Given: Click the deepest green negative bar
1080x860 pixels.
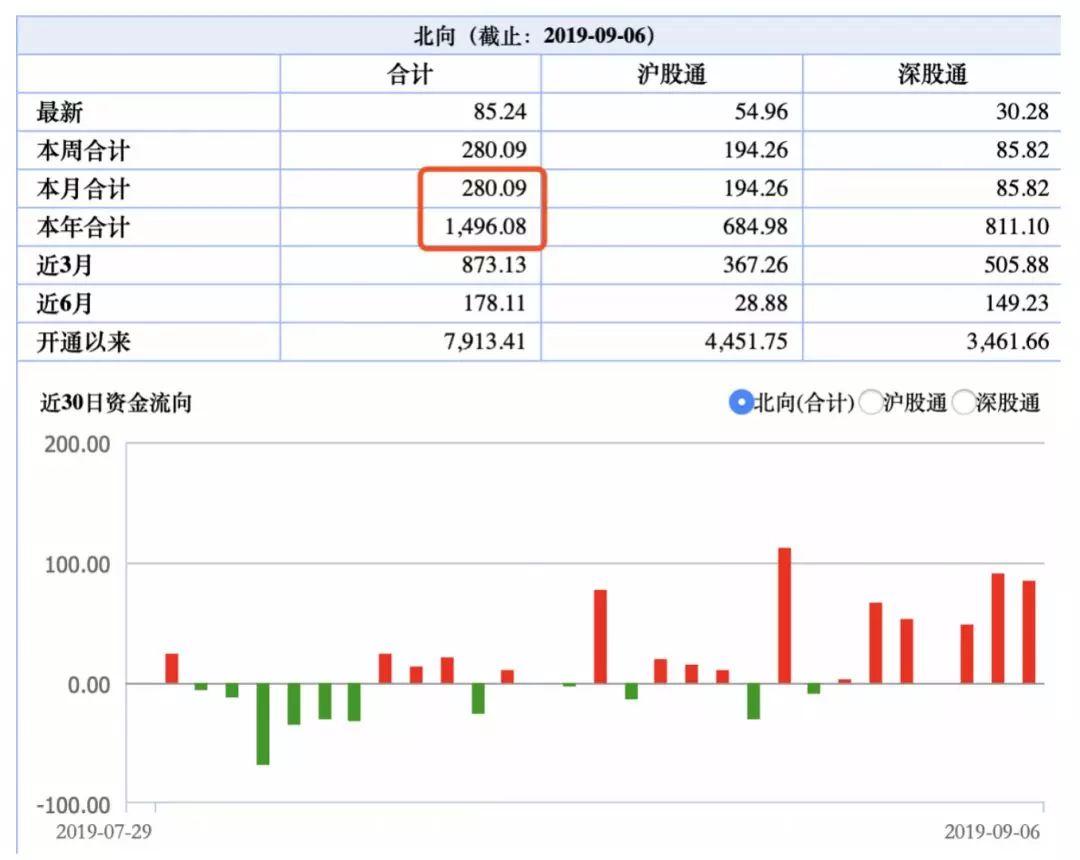Looking at the screenshot, I should [263, 724].
